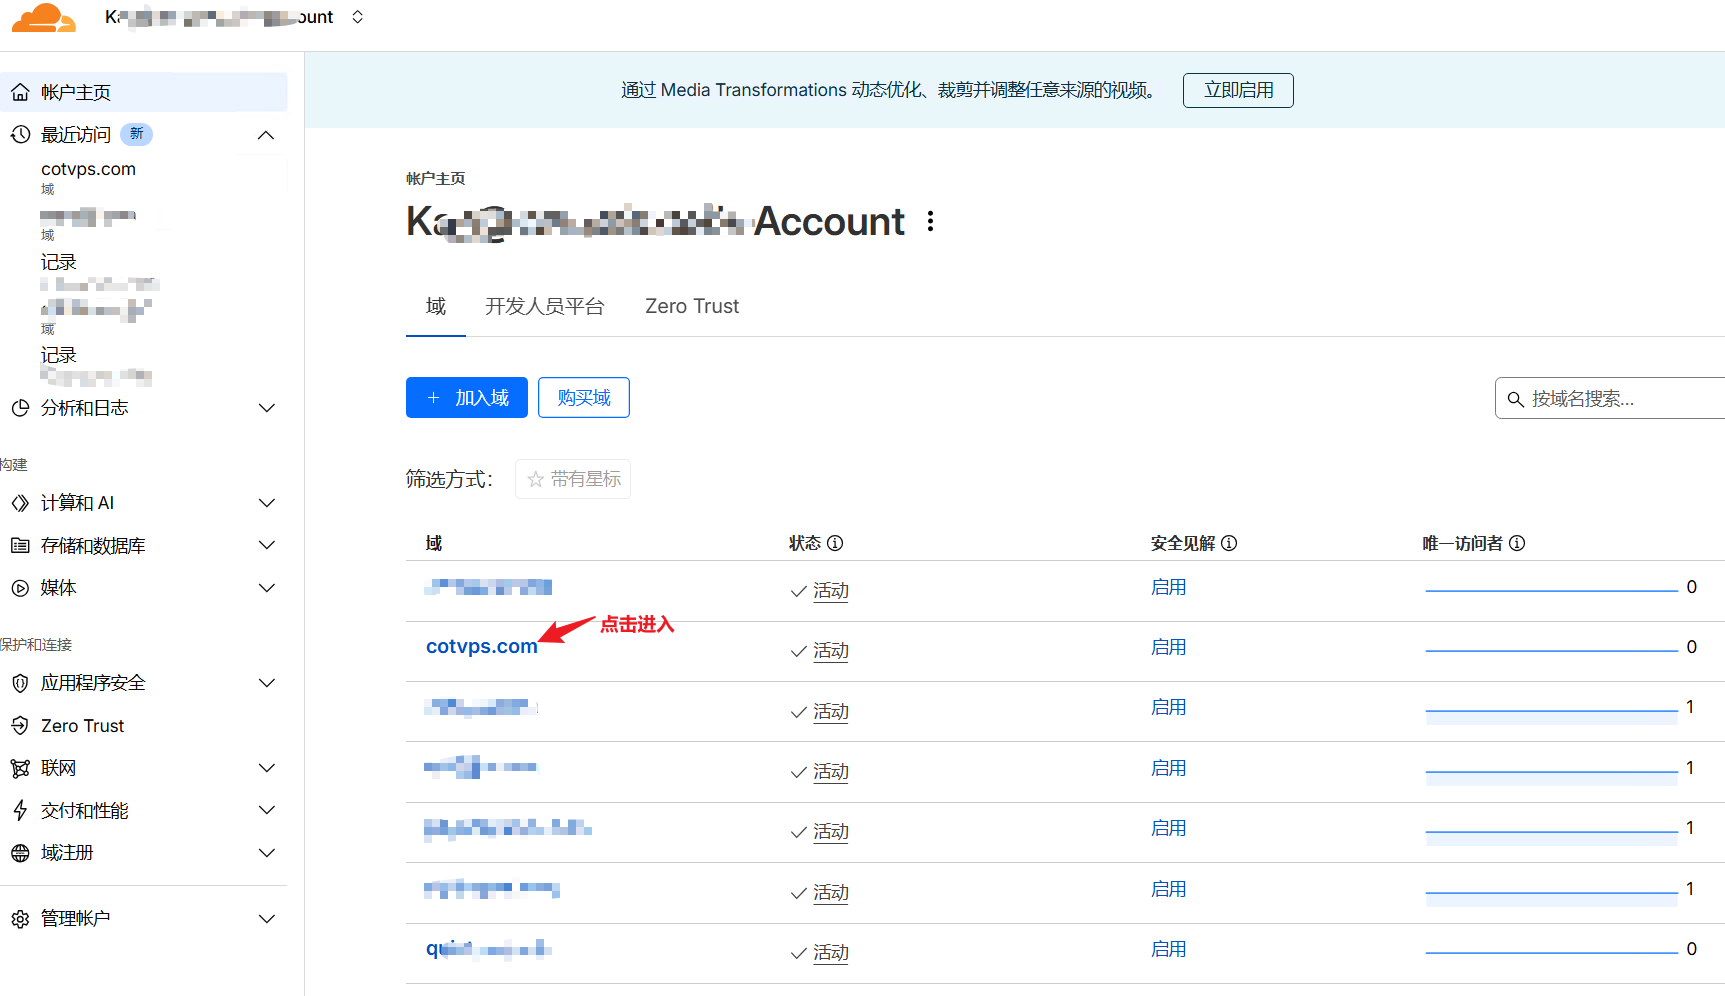Click the info icon next to 状态
The height and width of the screenshot is (996, 1725).
(x=835, y=543)
